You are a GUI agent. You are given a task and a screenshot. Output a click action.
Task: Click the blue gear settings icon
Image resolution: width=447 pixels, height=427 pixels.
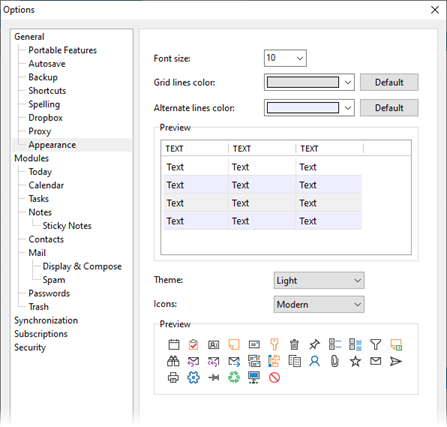194,378
